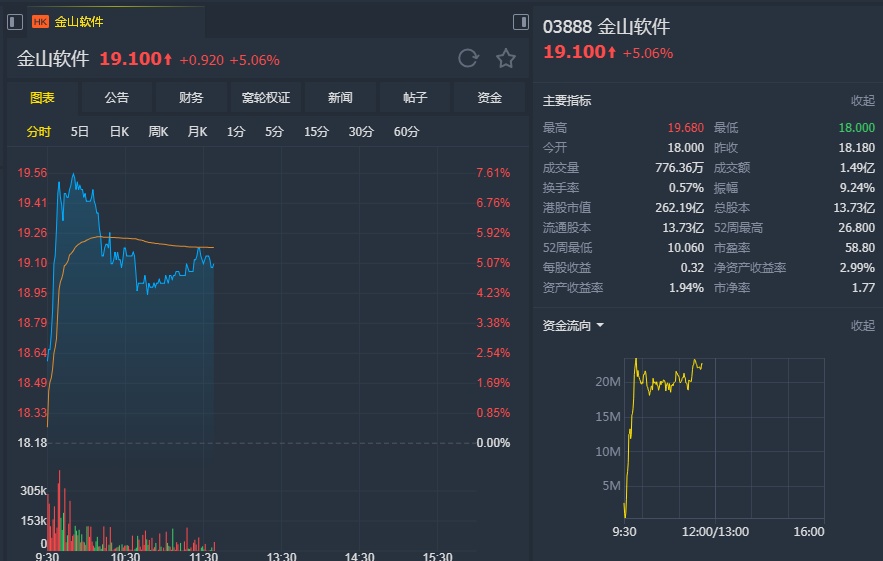Expand the 资金流向 dropdown arrow
Image resolution: width=883 pixels, height=561 pixels.
pos(600,326)
